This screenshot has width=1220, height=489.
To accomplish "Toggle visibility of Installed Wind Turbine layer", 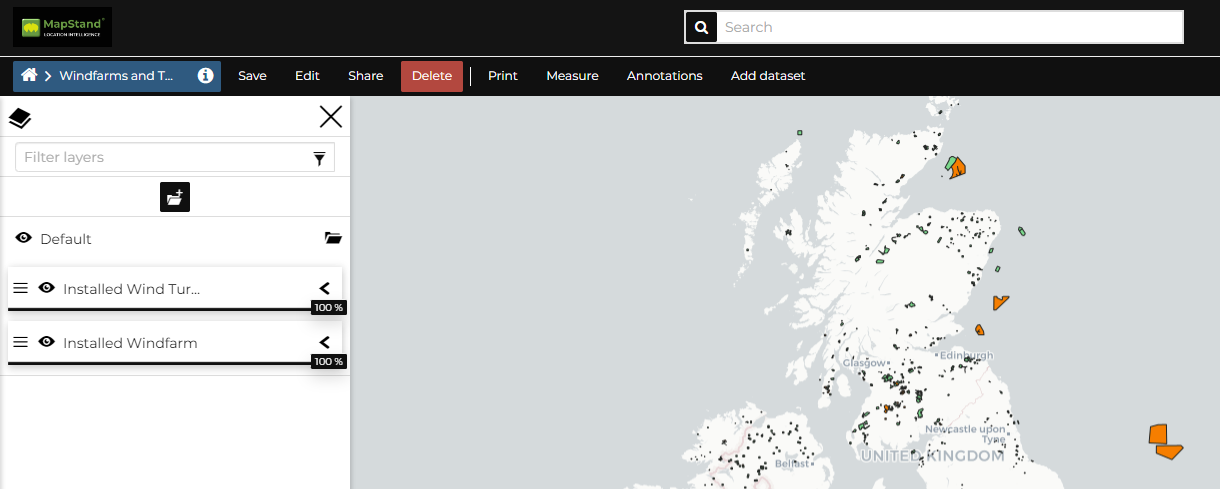I will 46,288.
